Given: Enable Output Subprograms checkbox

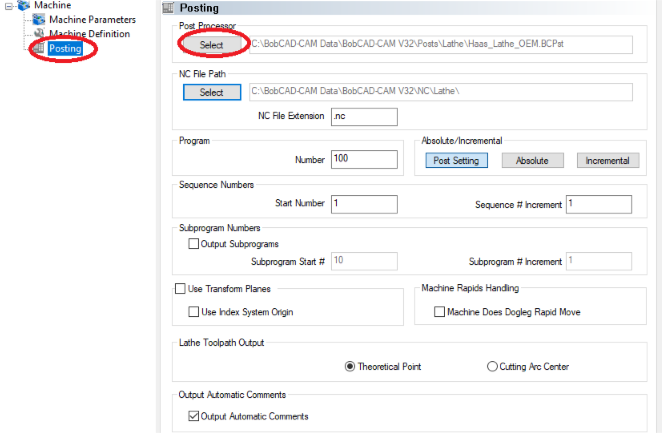Looking at the screenshot, I should click(193, 244).
